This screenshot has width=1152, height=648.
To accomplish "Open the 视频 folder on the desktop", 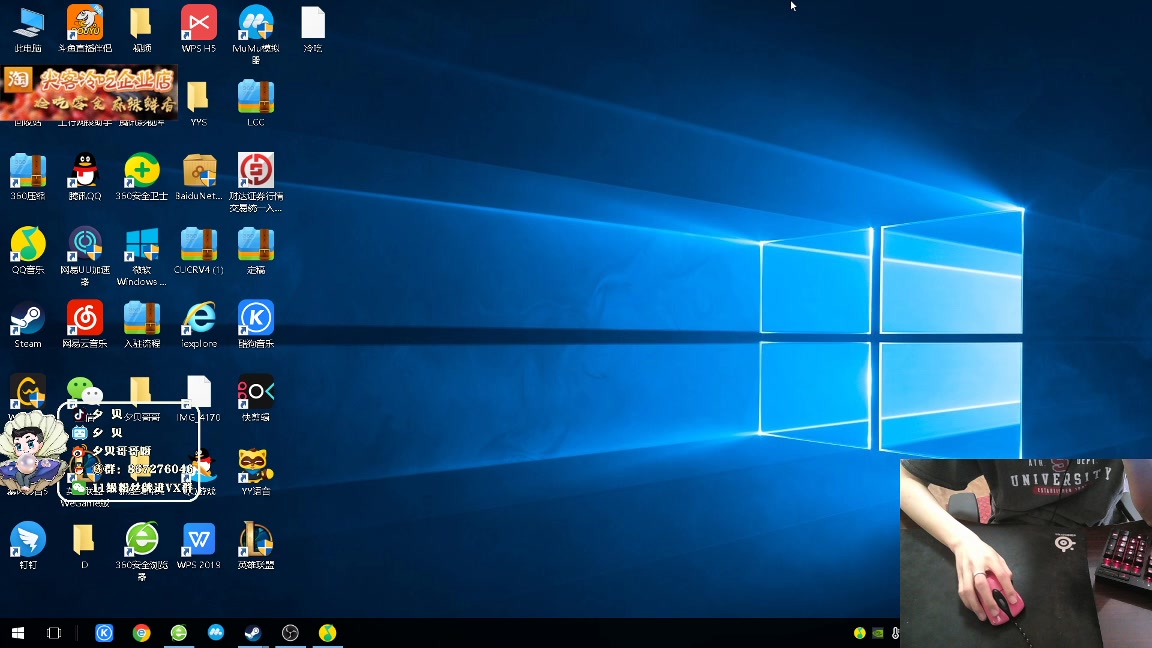I will (x=142, y=29).
